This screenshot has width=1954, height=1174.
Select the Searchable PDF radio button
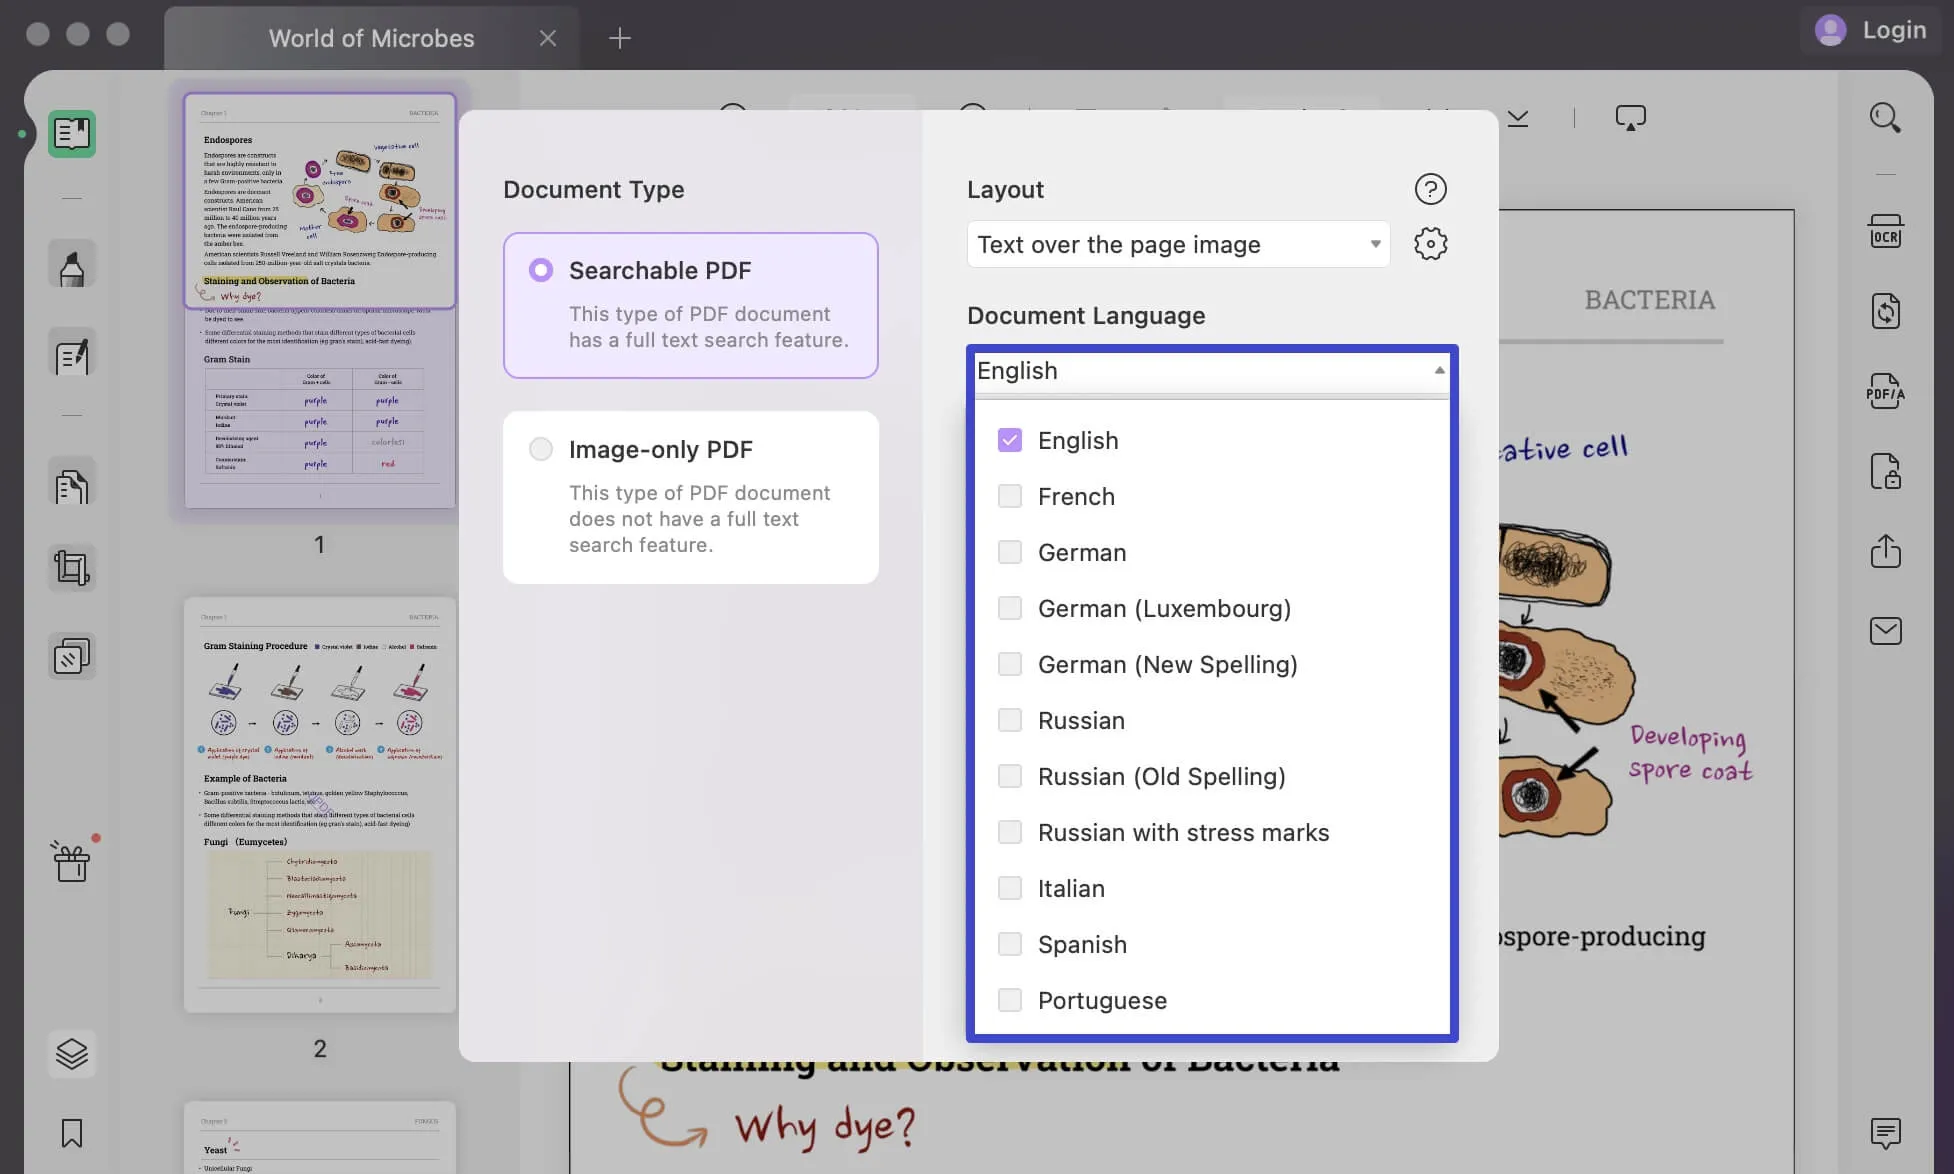tap(540, 271)
